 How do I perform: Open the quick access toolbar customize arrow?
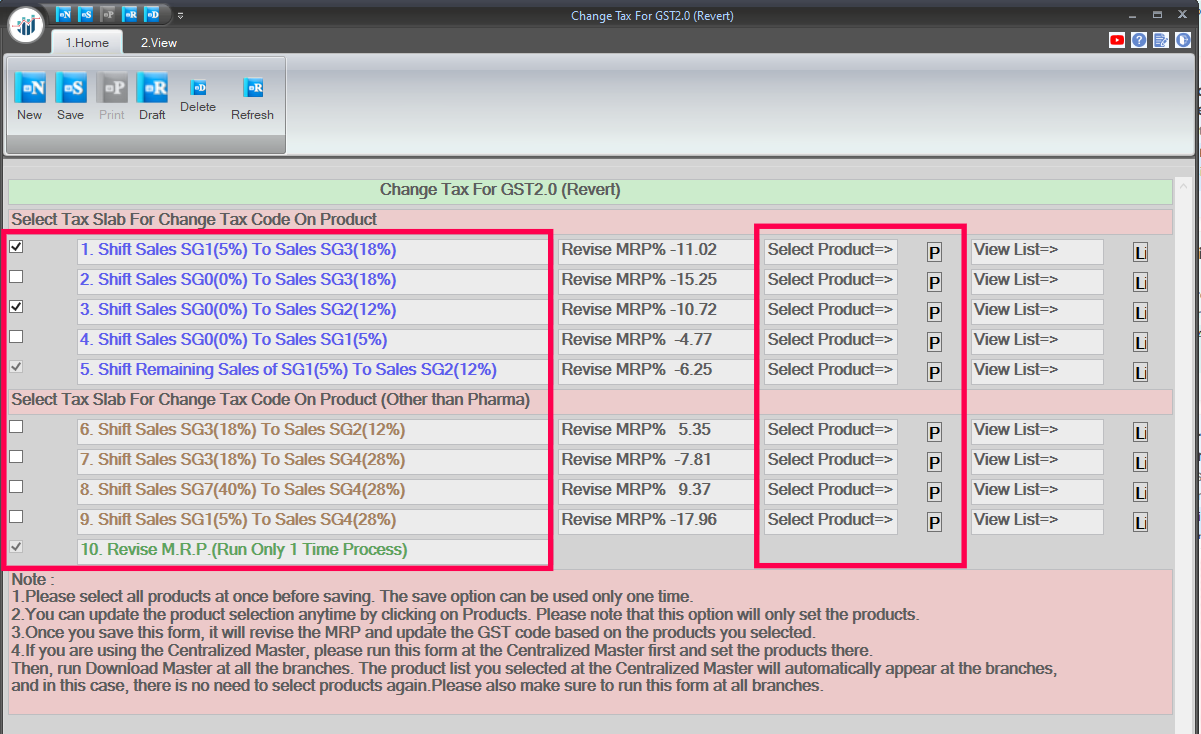point(180,15)
